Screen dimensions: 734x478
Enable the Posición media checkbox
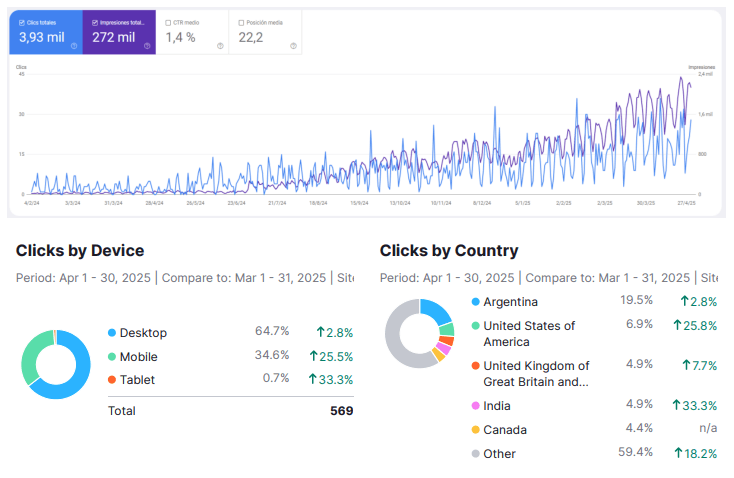point(241,21)
